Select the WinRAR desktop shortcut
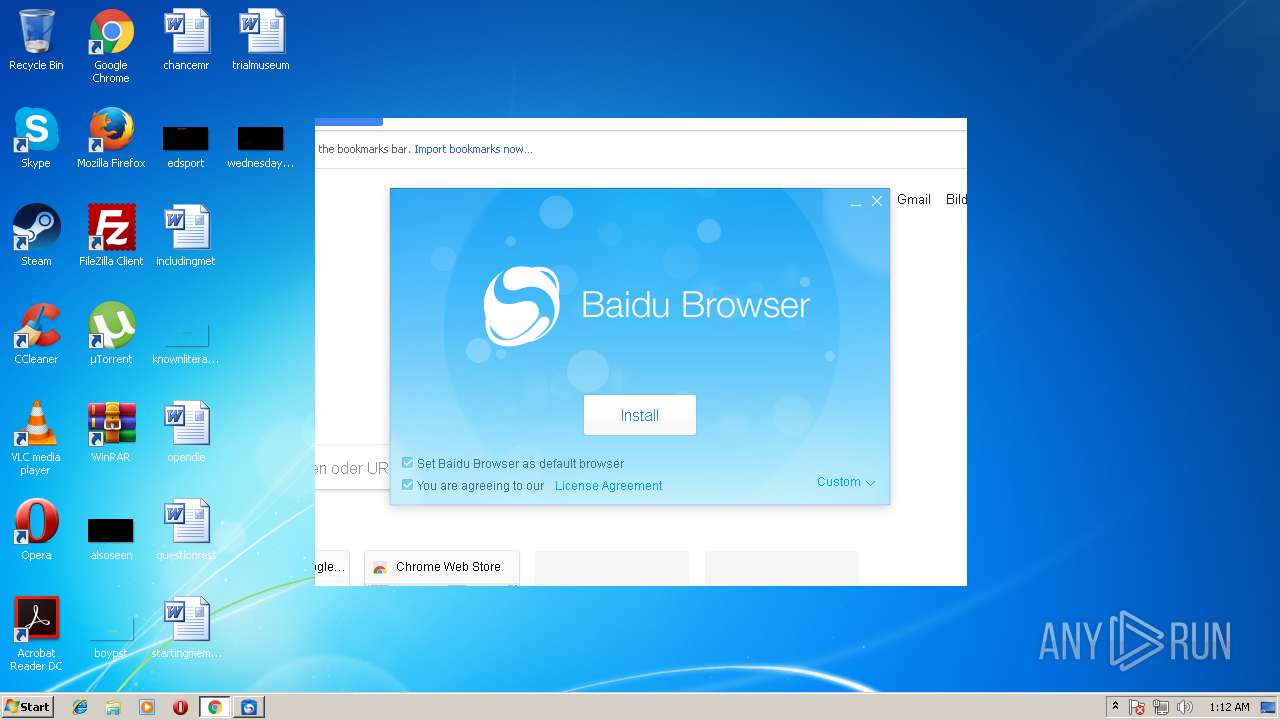 pyautogui.click(x=111, y=432)
